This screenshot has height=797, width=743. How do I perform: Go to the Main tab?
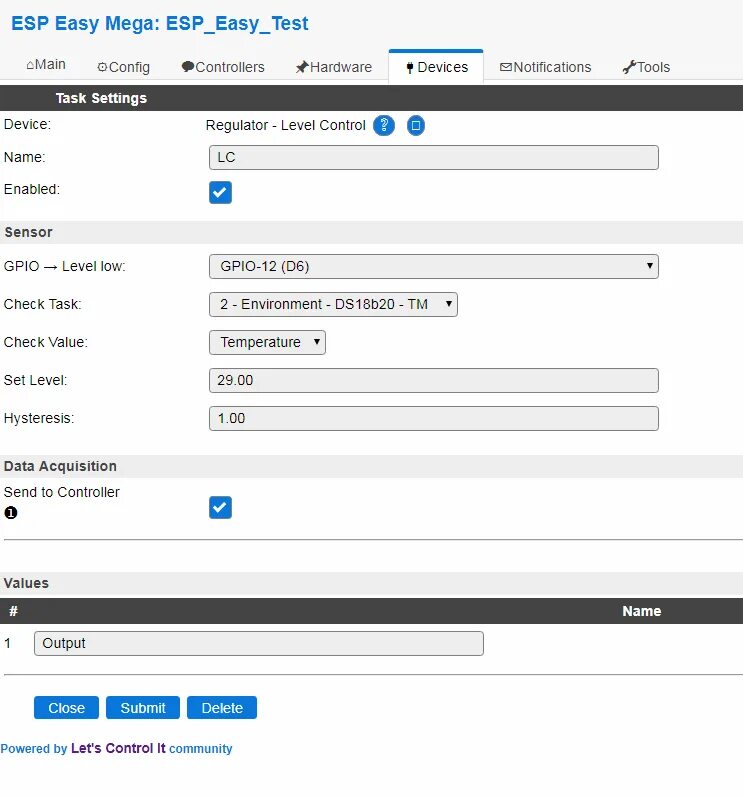(46, 65)
